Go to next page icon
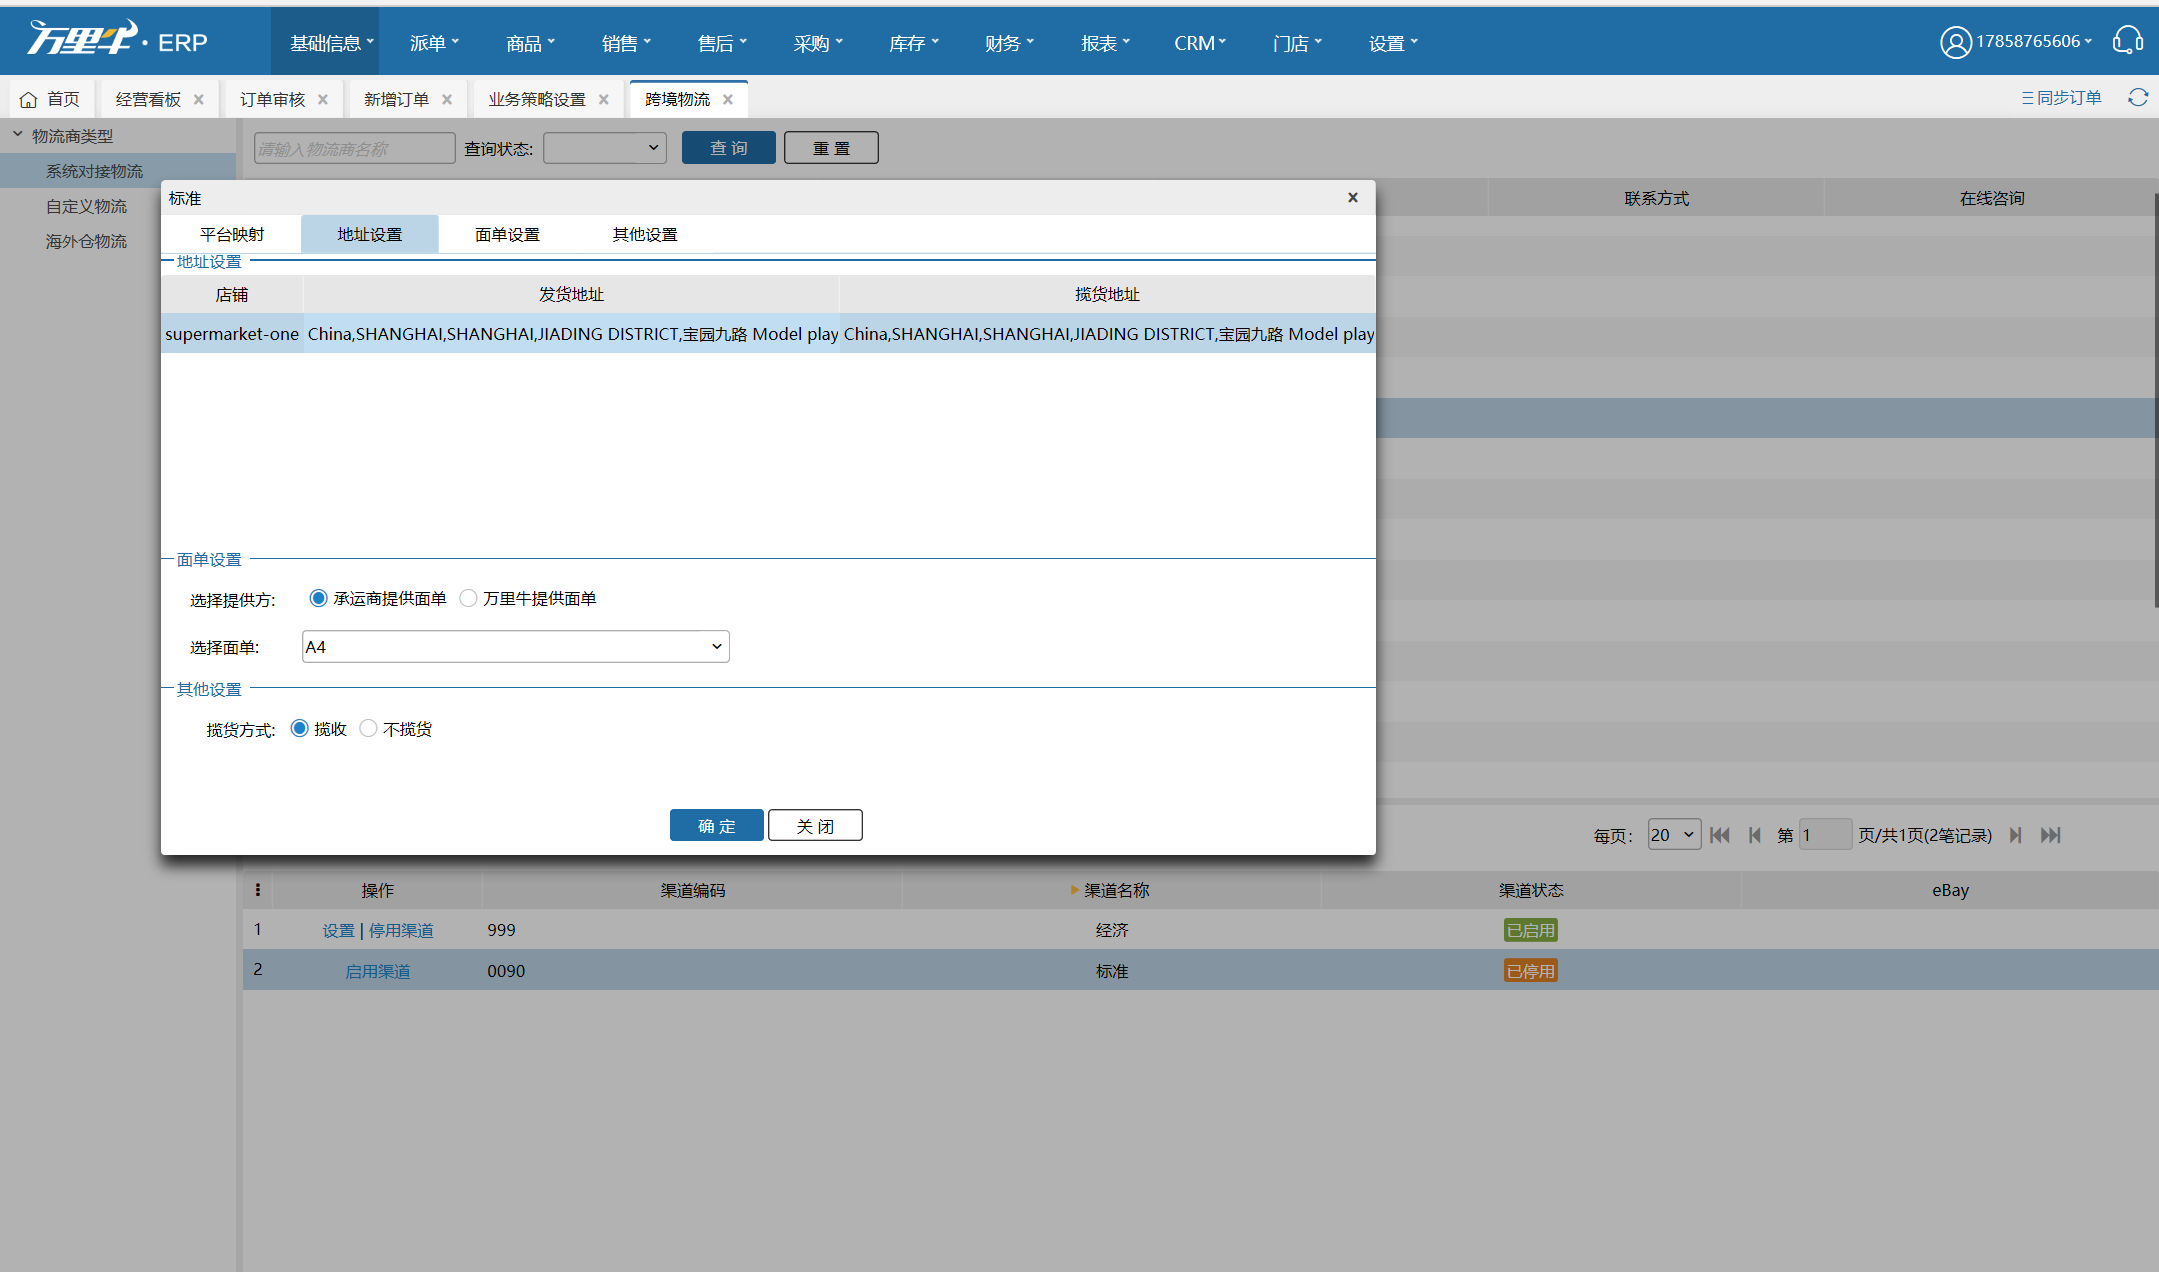Viewport: 2159px width, 1272px height. [x=2015, y=835]
